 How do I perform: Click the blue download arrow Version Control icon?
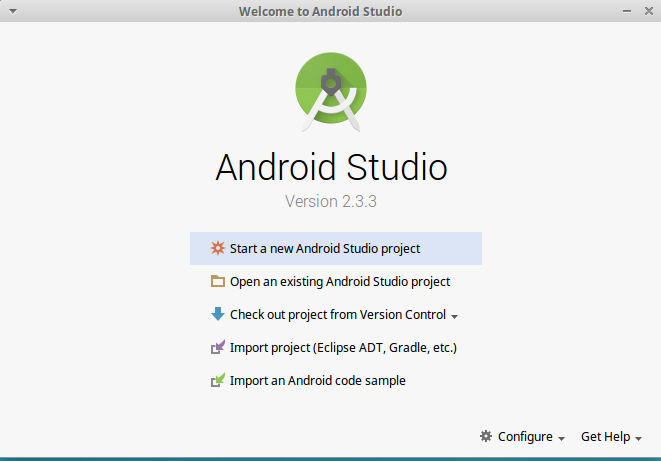point(218,314)
